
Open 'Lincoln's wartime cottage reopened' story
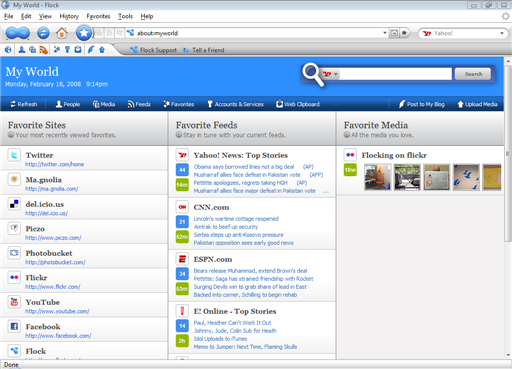pos(236,219)
